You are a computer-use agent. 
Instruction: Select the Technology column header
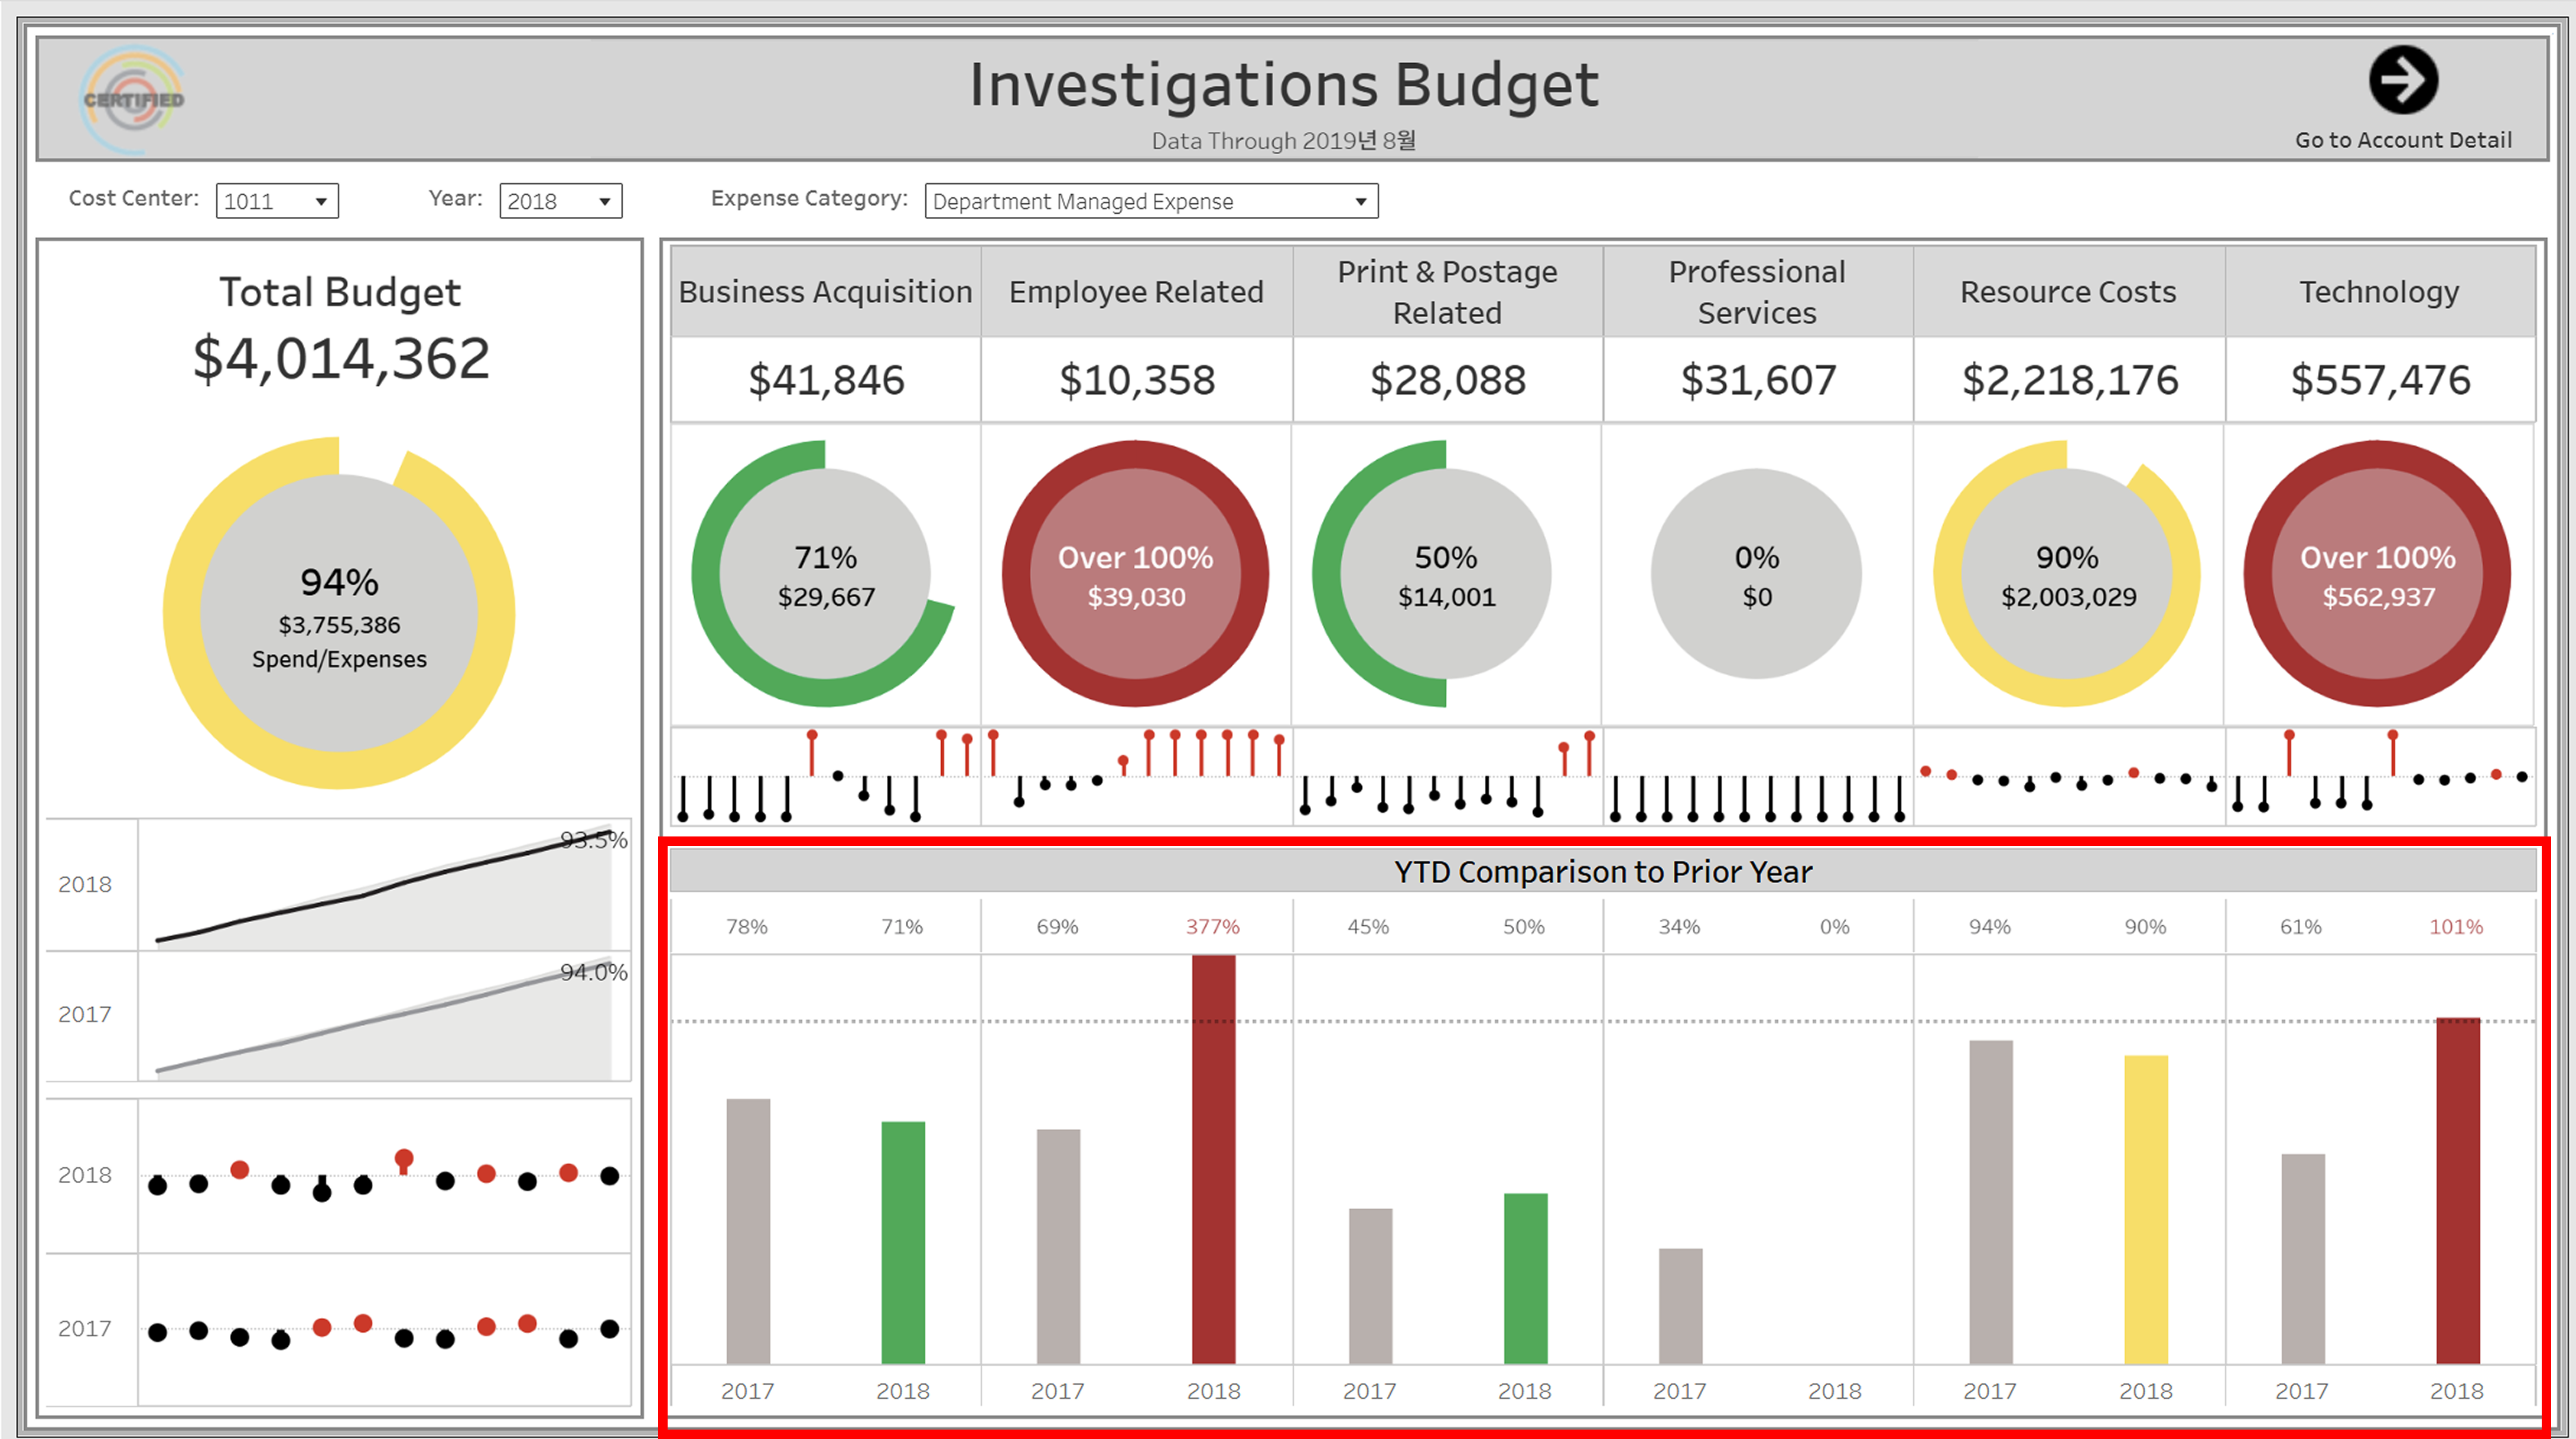(2378, 292)
